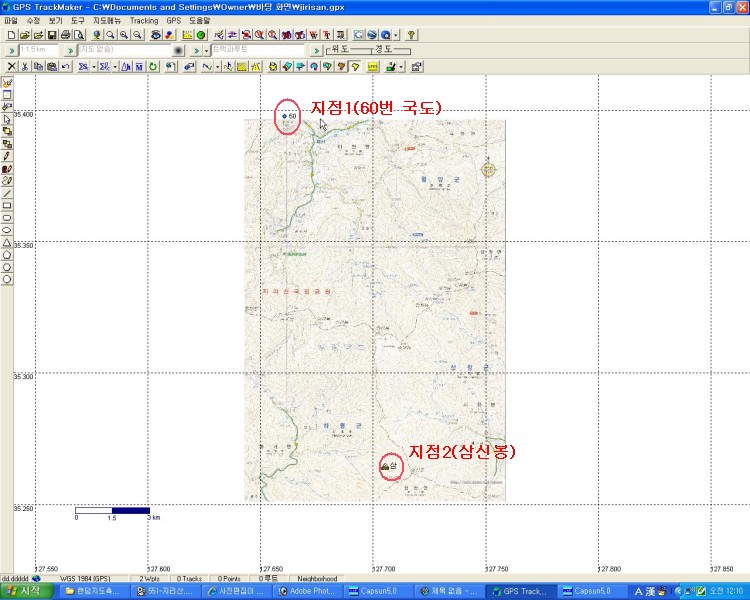Open the Tracking menu
Image resolution: width=750 pixels, height=600 pixels.
tap(144, 21)
